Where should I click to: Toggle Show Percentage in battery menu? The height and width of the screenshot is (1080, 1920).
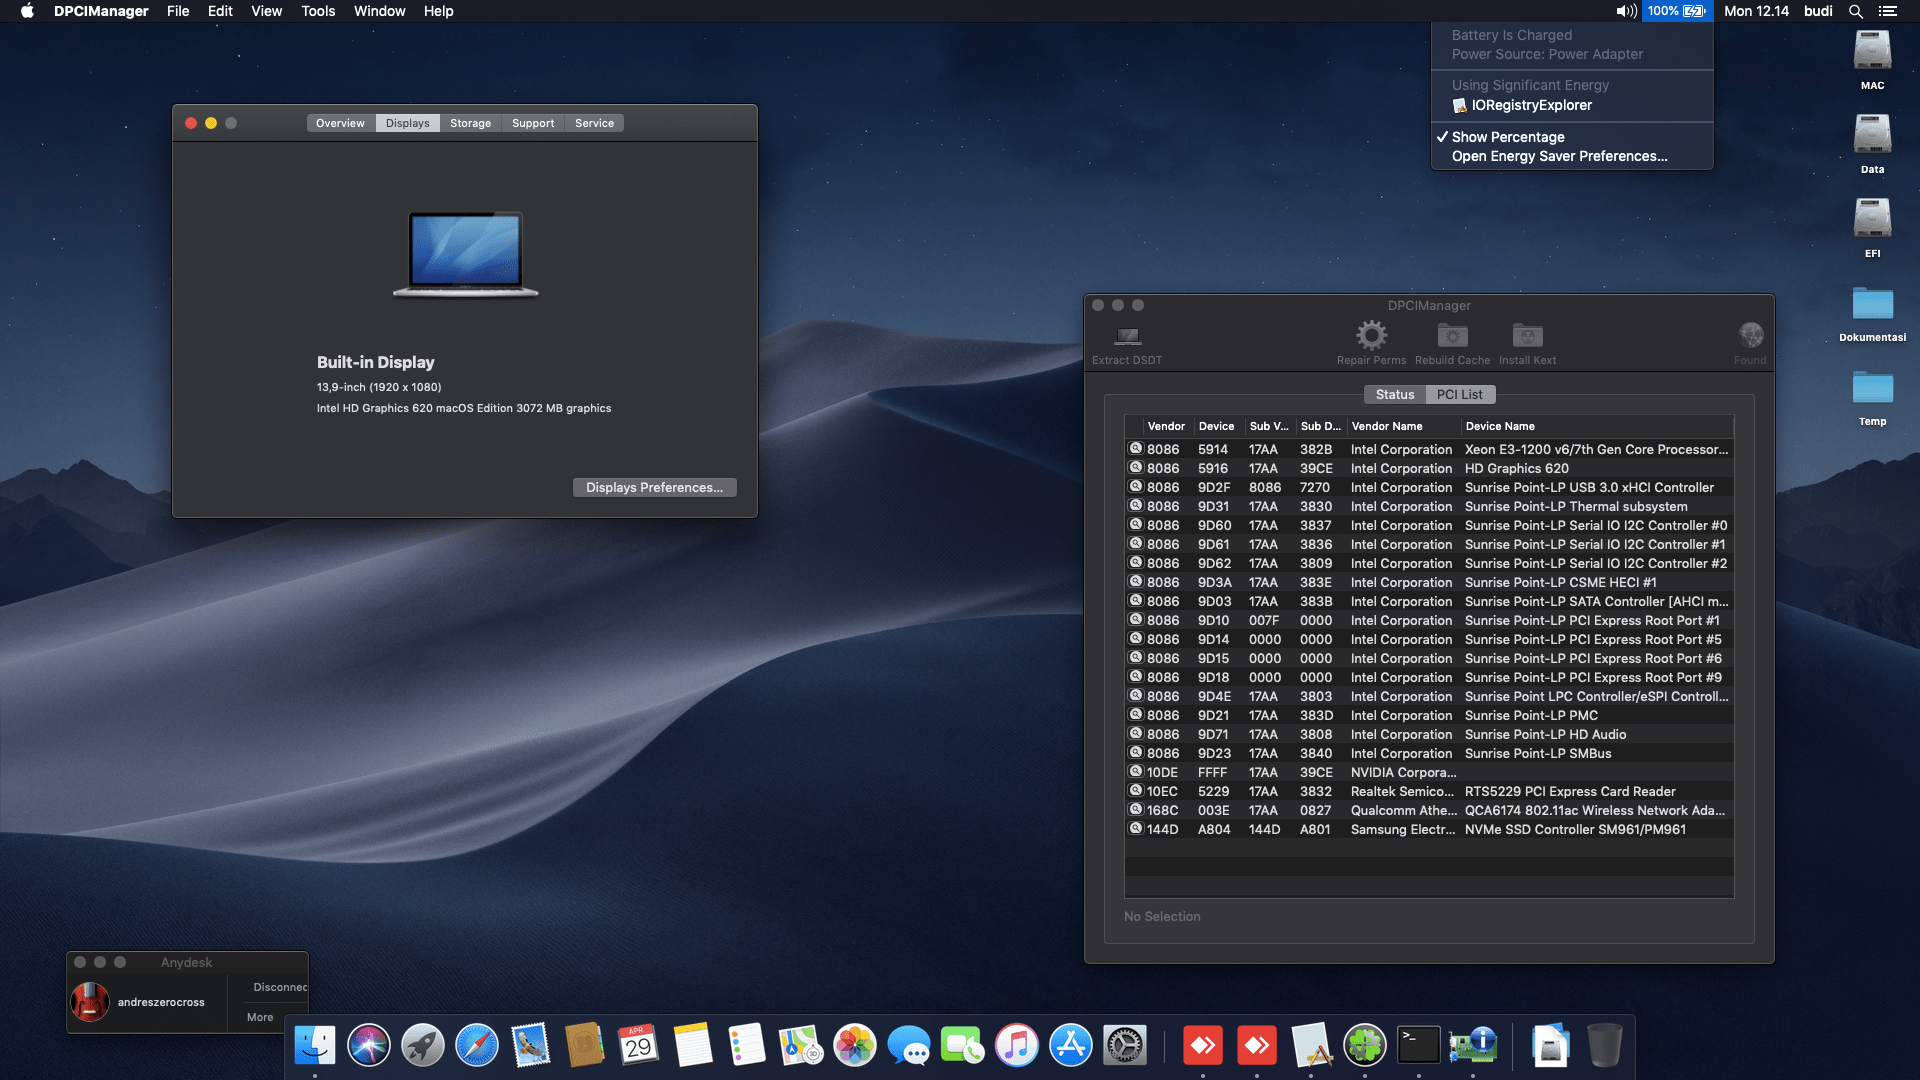(1507, 137)
